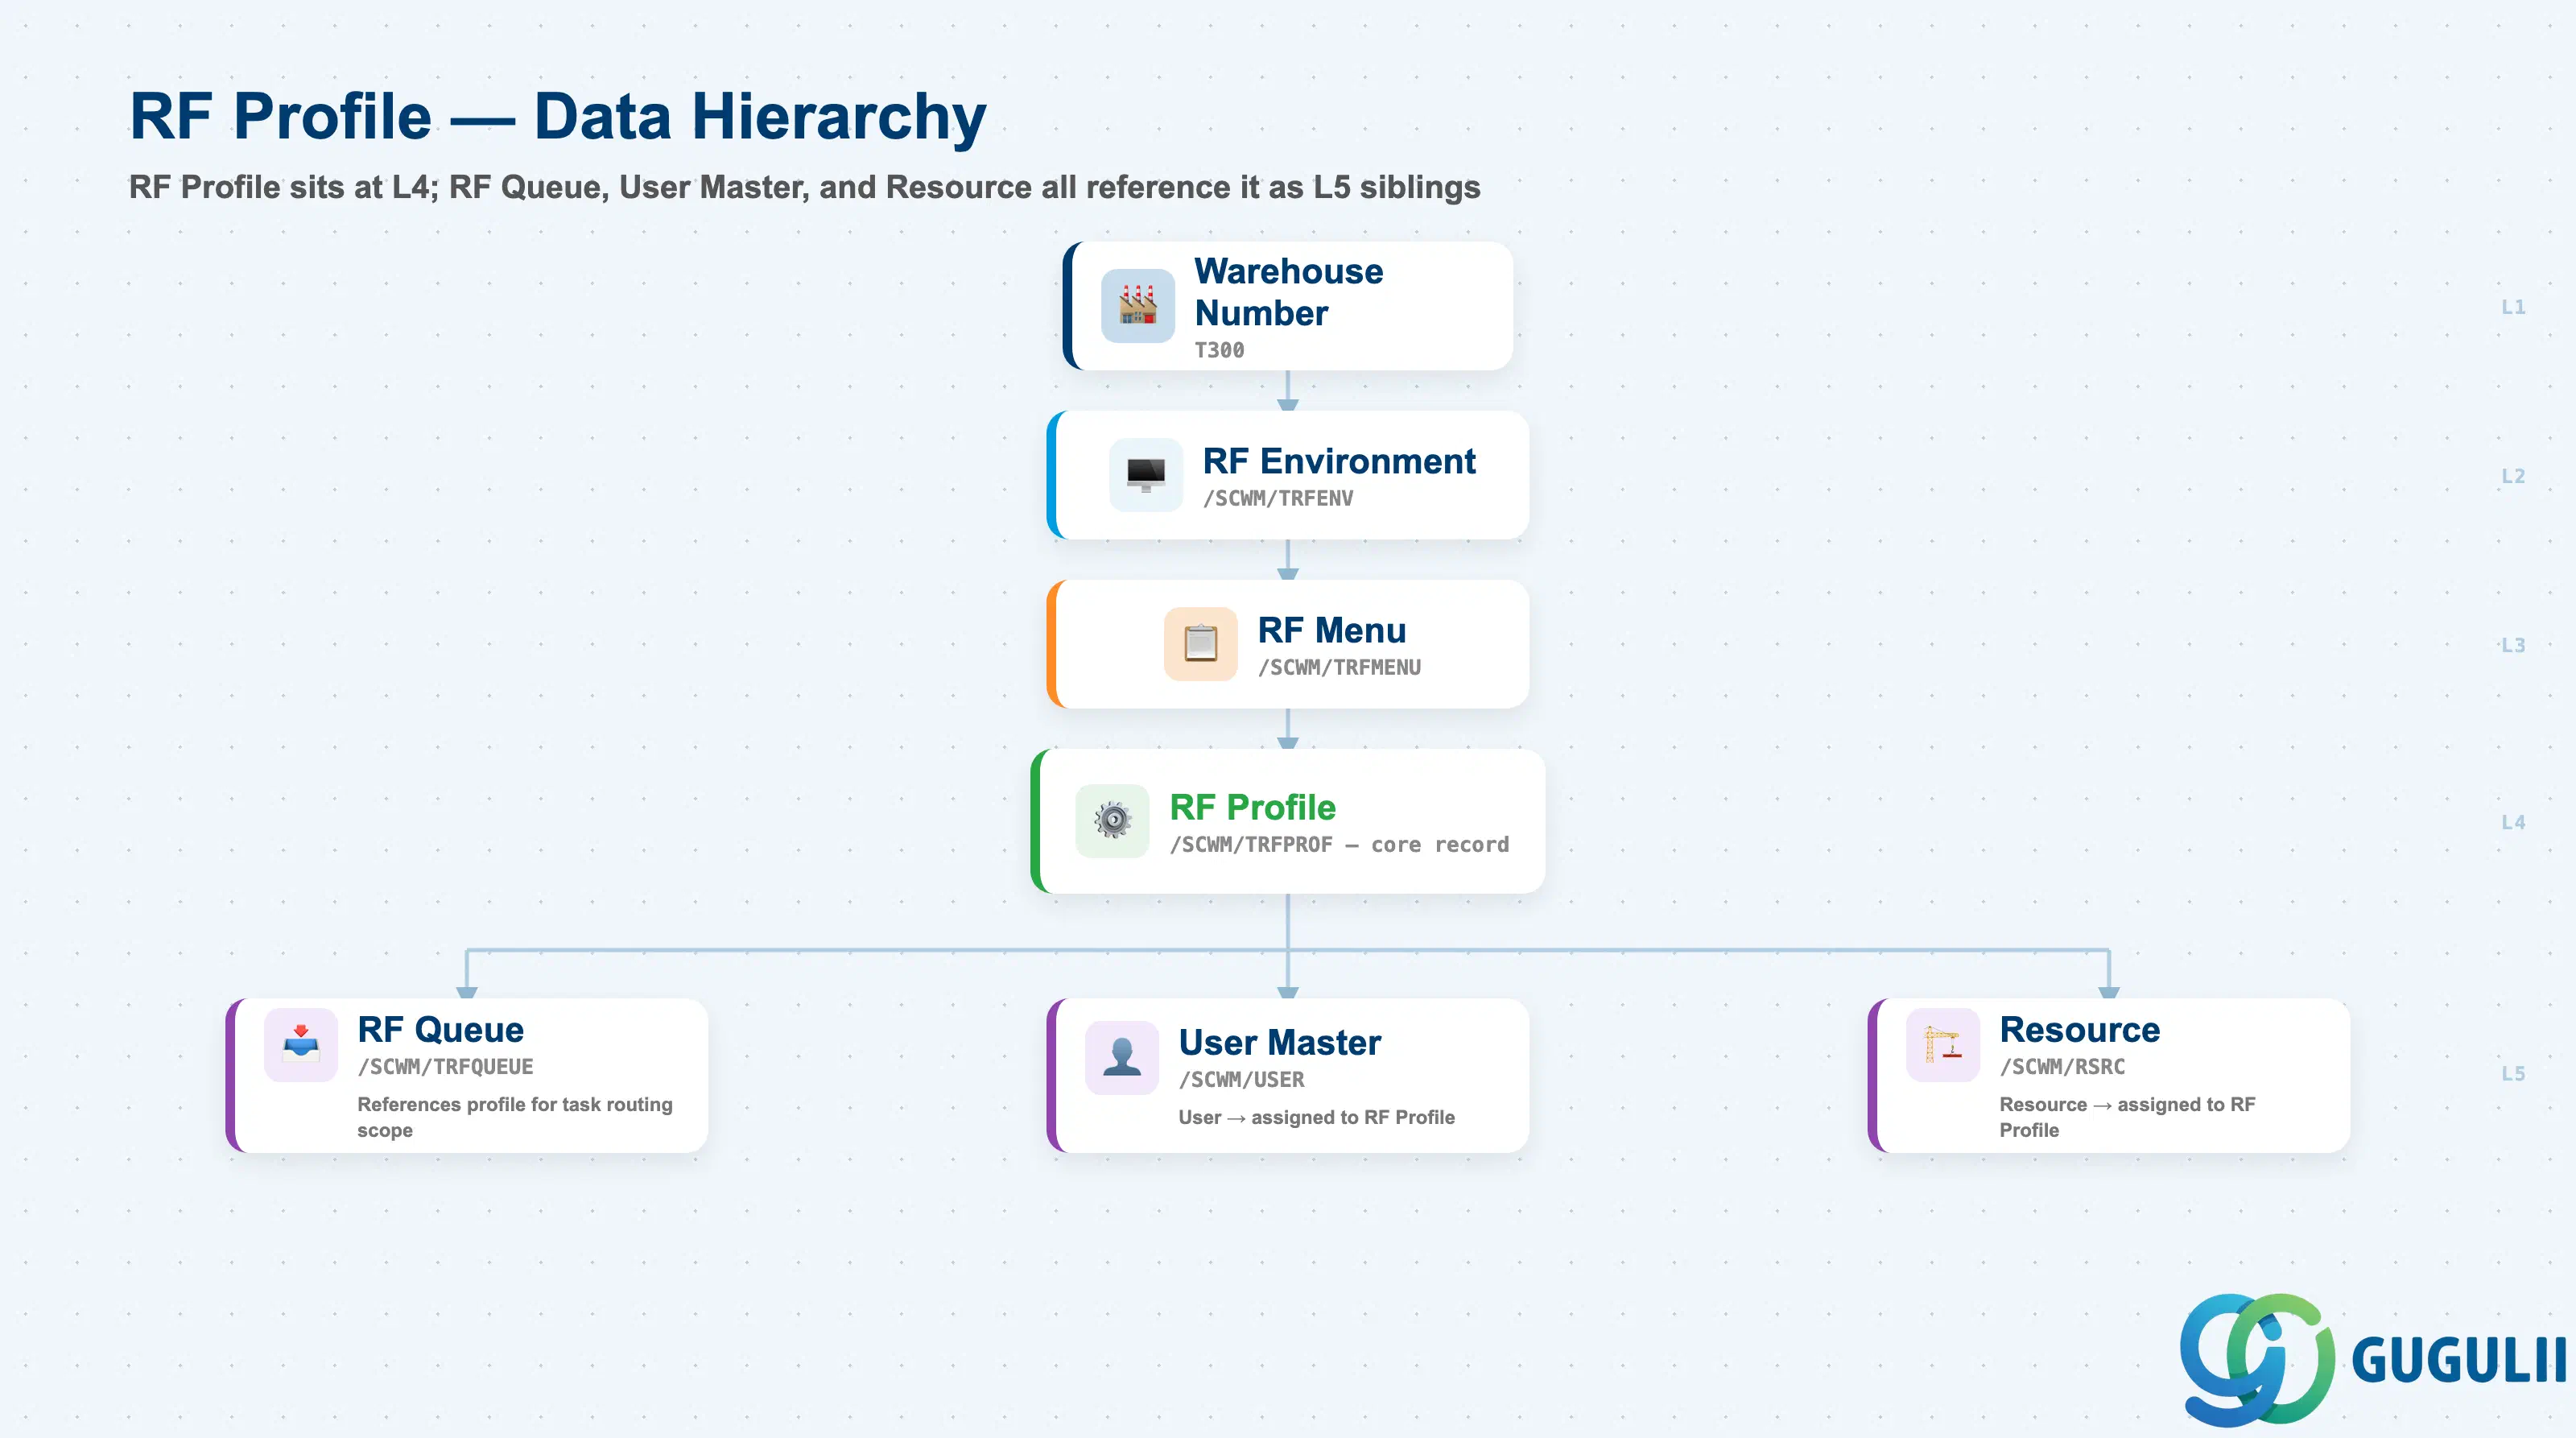
Task: Click the /SCWM/RSRC table name
Action: pos(2062,1066)
